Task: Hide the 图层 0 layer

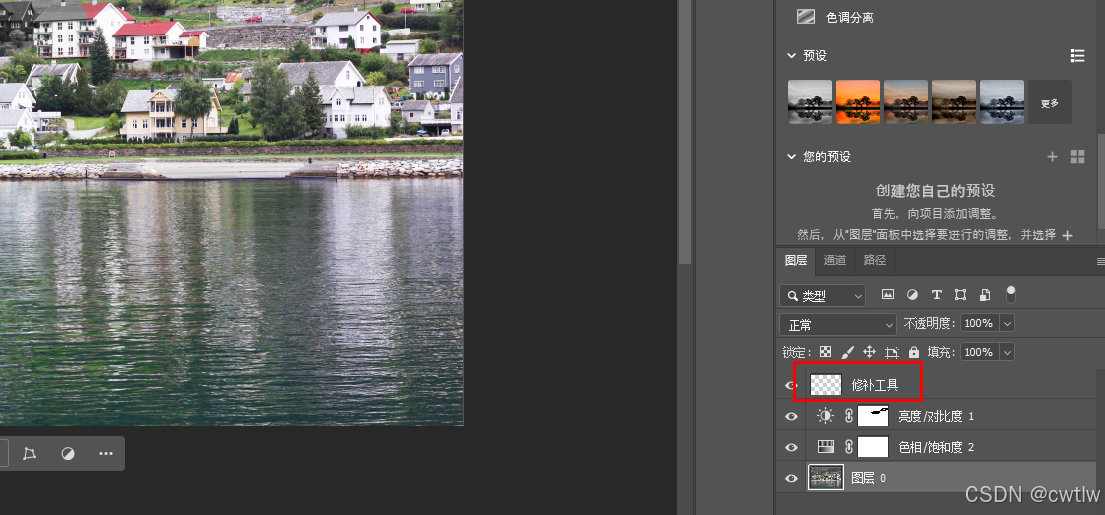Action: pyautogui.click(x=791, y=478)
